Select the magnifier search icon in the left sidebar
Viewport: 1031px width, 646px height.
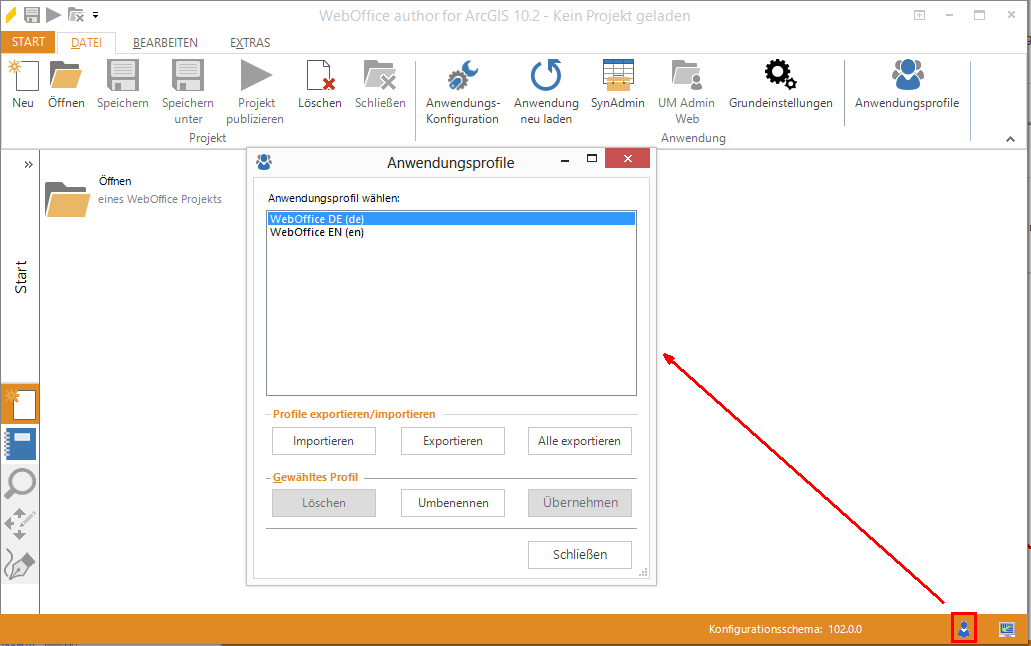[x=21, y=484]
